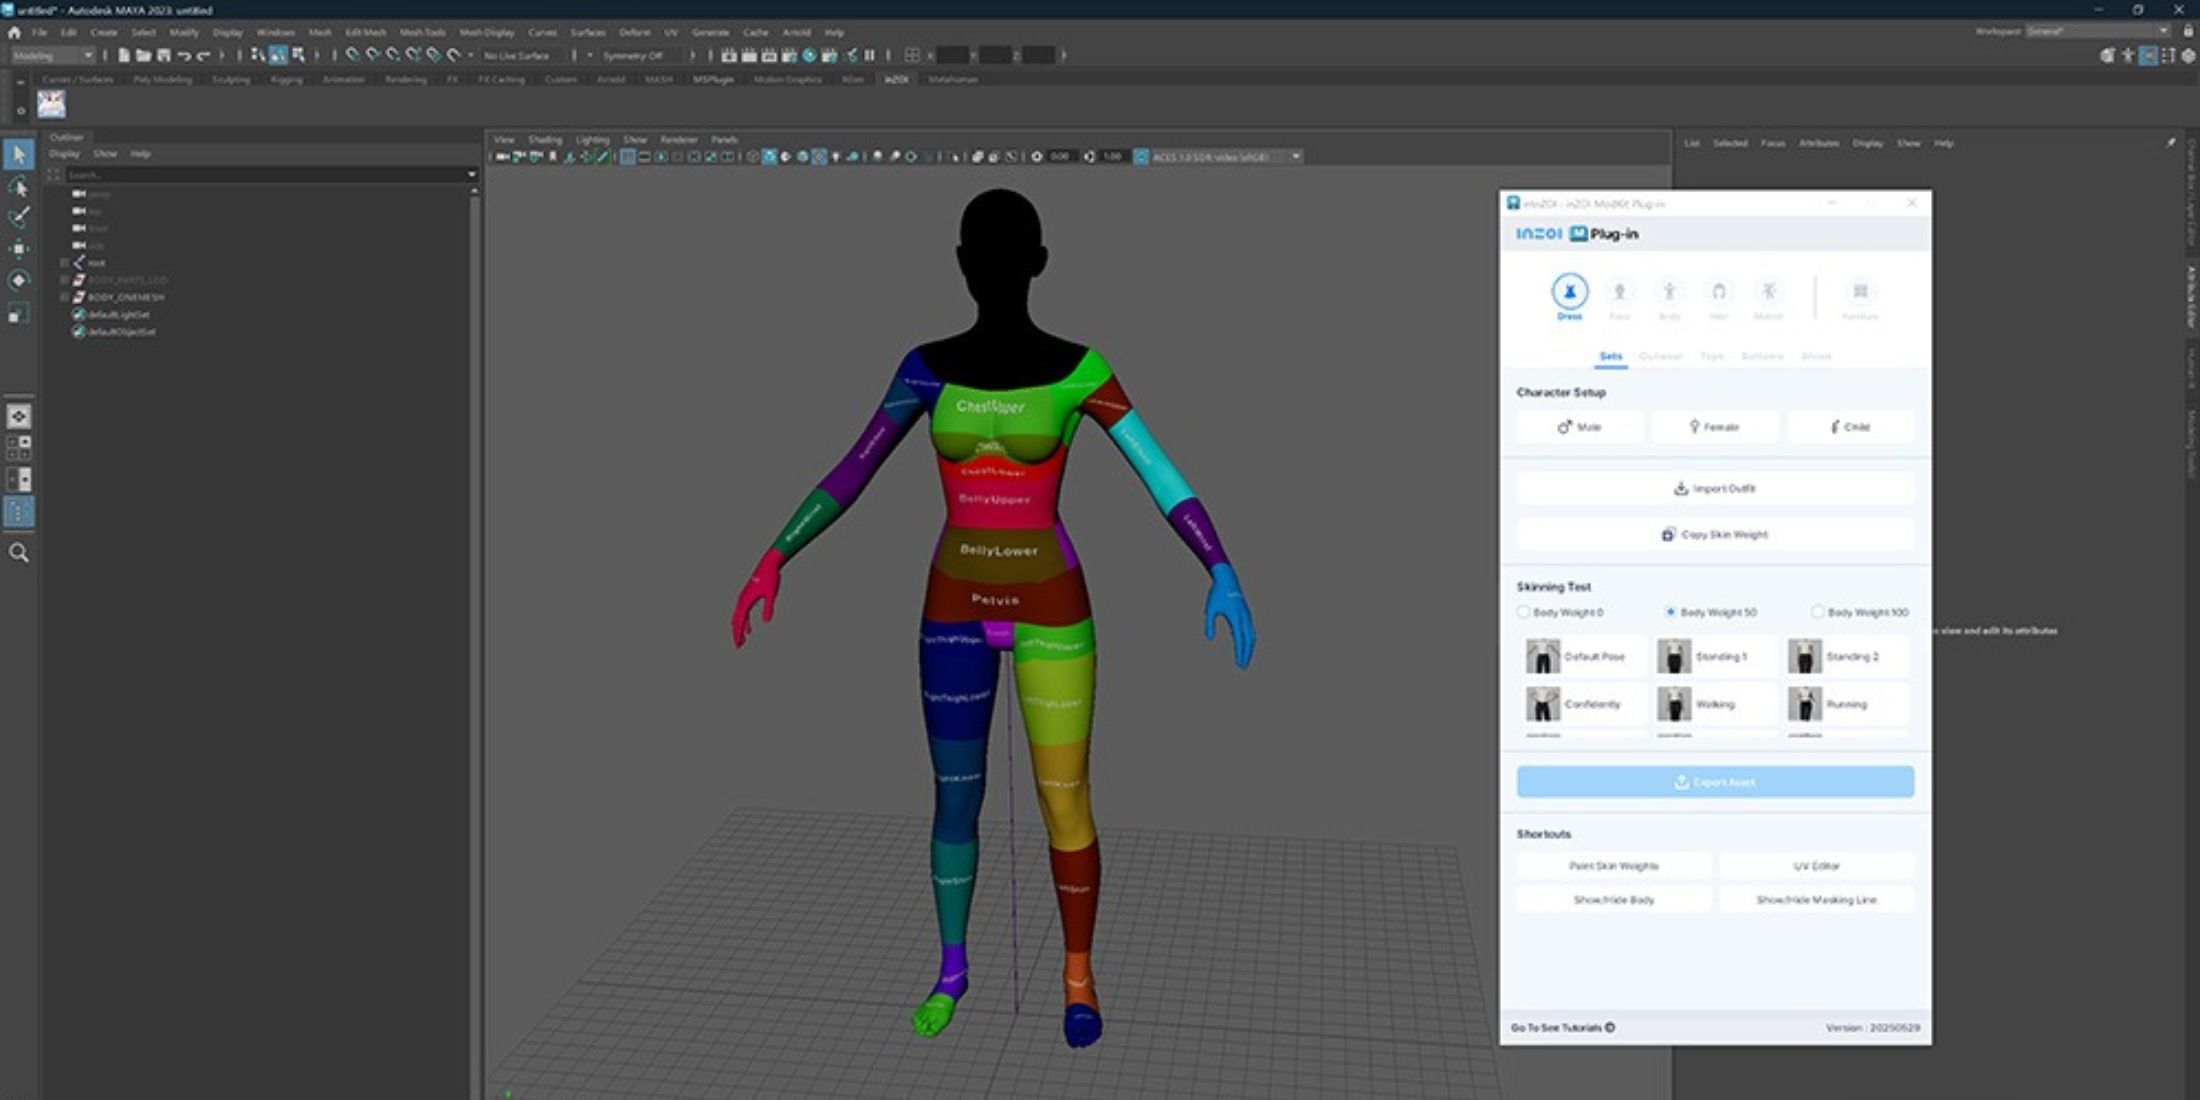Open the Symmetry Off dropdown

point(642,55)
